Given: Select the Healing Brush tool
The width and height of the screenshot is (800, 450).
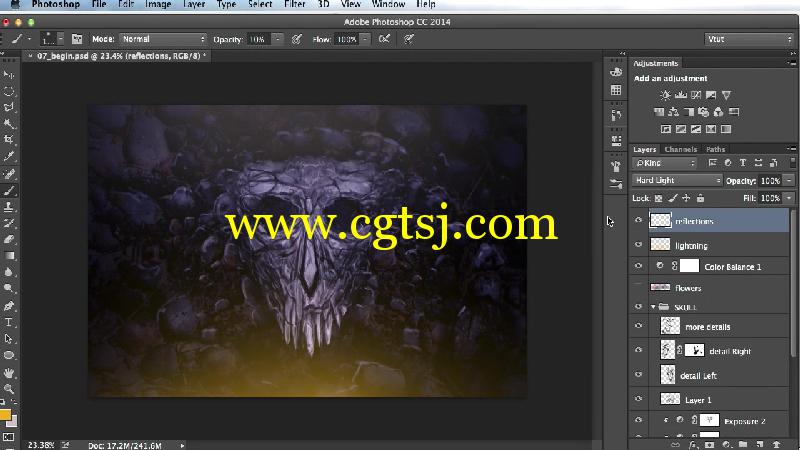Looking at the screenshot, I should [9, 174].
